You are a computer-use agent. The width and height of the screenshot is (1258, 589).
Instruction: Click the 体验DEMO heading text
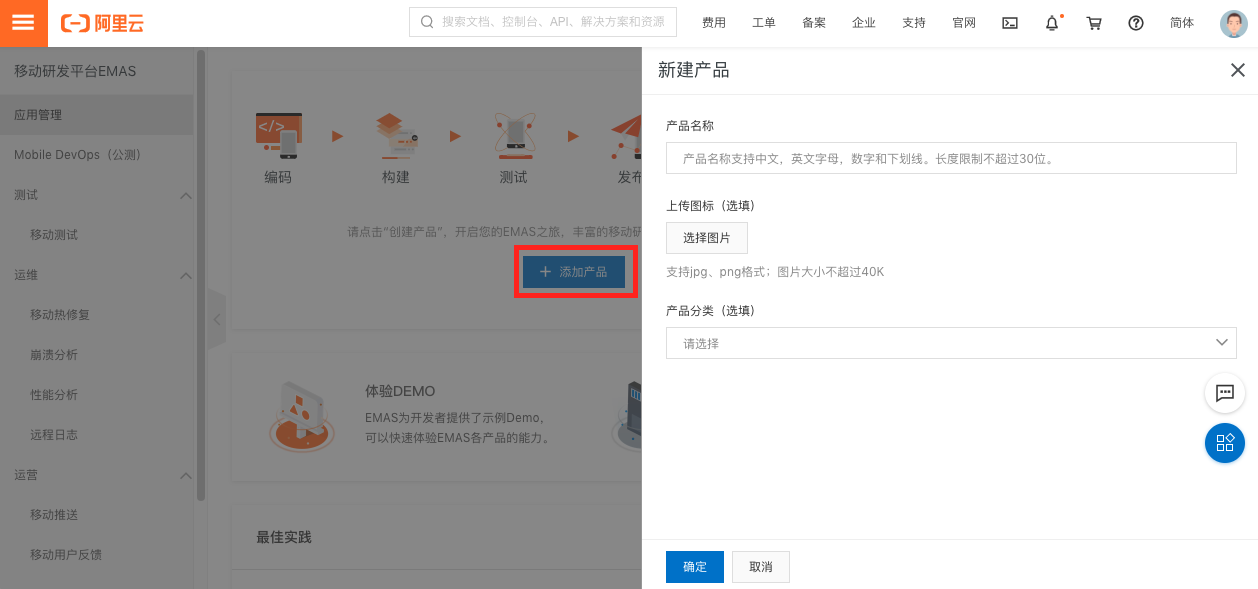click(401, 391)
